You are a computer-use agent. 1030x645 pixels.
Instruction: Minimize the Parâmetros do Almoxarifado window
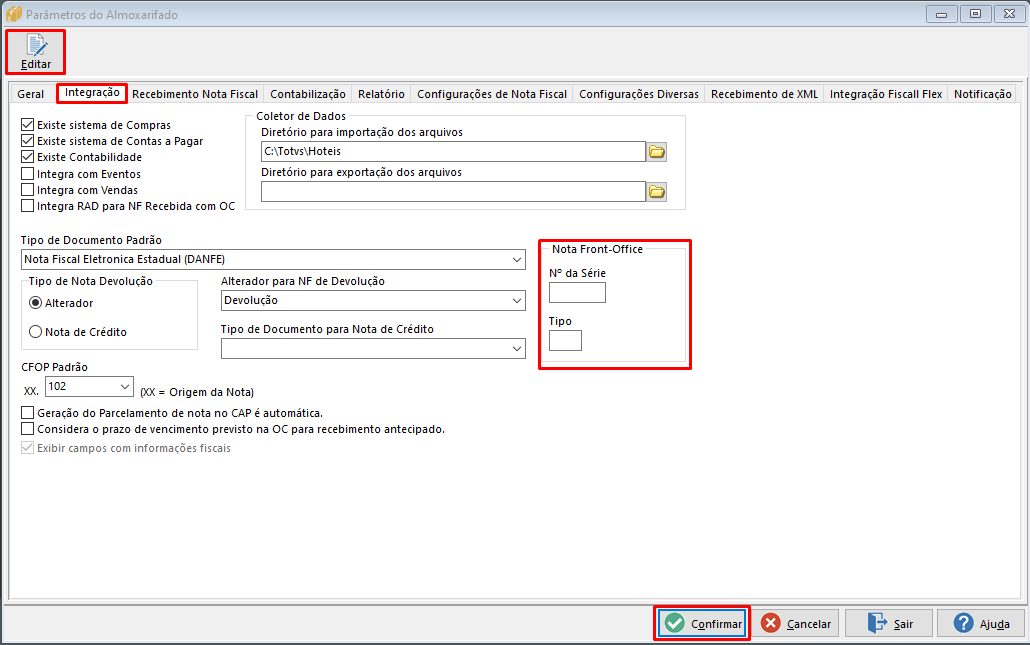pos(941,14)
